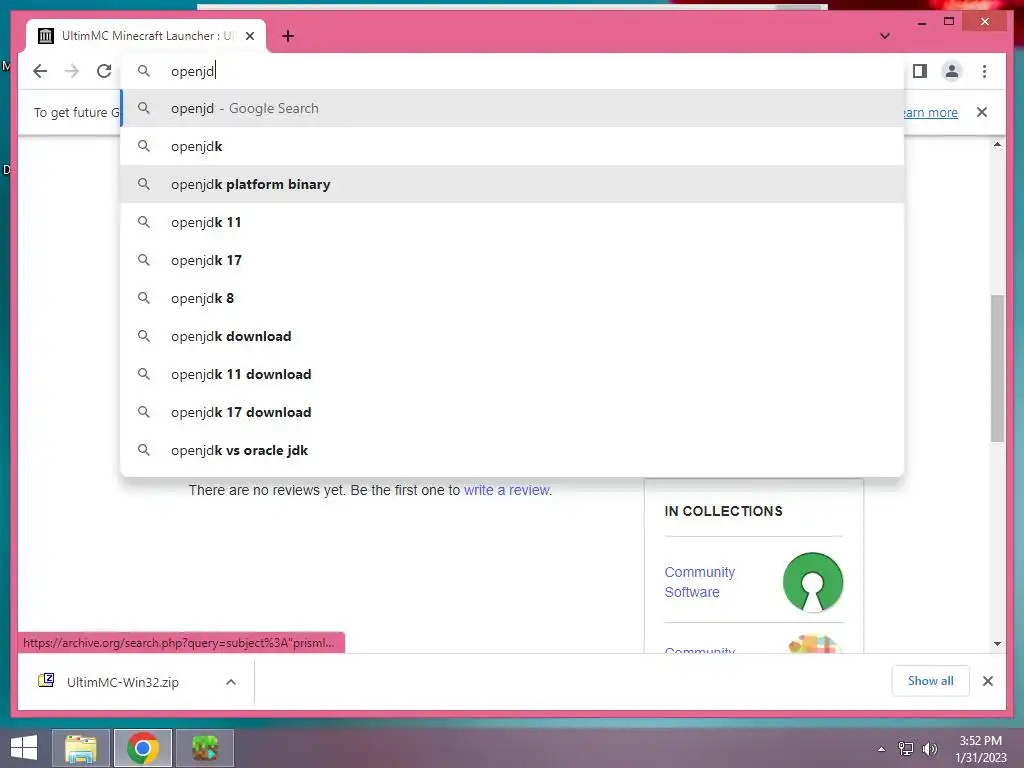Open the Community Software collection link
This screenshot has height=768, width=1024.
pos(699,582)
